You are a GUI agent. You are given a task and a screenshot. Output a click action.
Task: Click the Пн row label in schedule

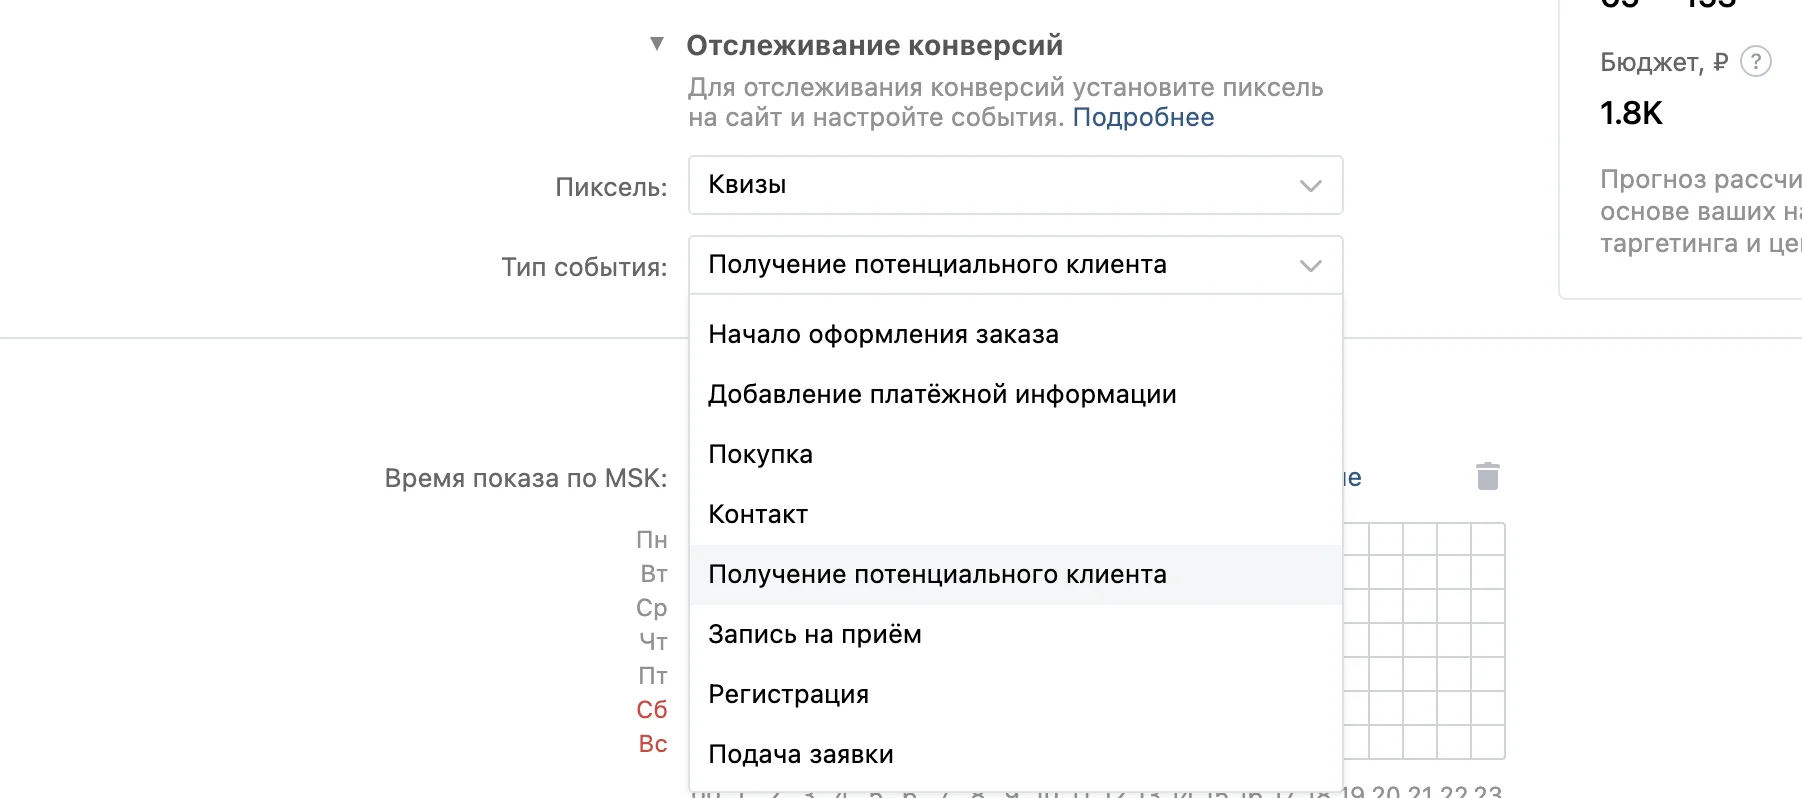point(652,540)
